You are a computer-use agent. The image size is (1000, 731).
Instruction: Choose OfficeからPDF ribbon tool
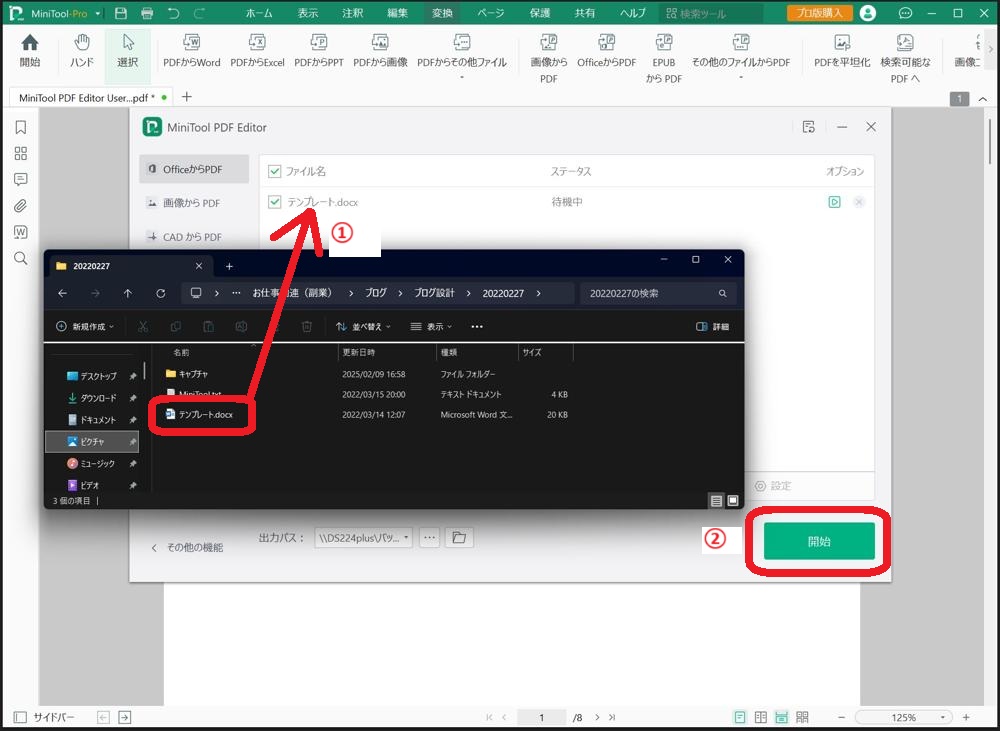(607, 51)
